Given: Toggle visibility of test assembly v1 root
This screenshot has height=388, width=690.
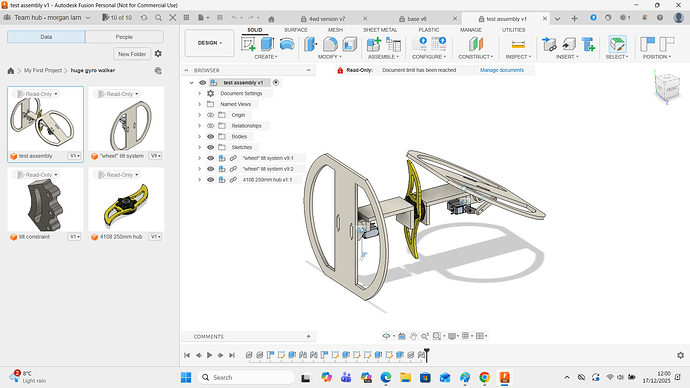Looking at the screenshot, I should coord(202,83).
